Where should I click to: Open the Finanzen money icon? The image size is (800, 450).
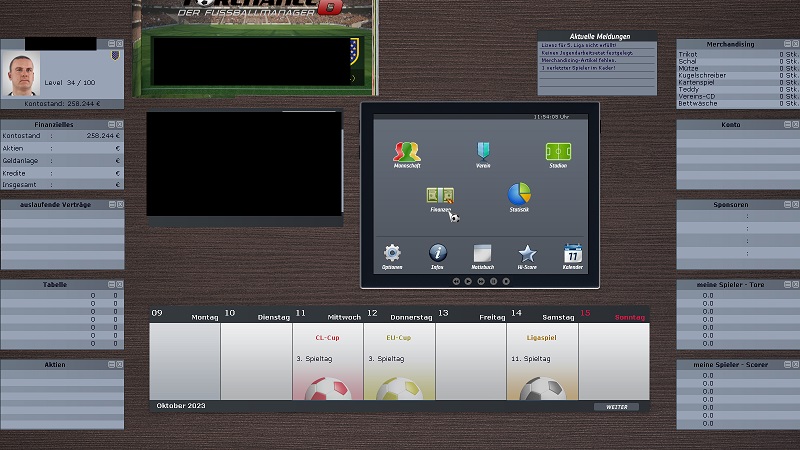[441, 198]
